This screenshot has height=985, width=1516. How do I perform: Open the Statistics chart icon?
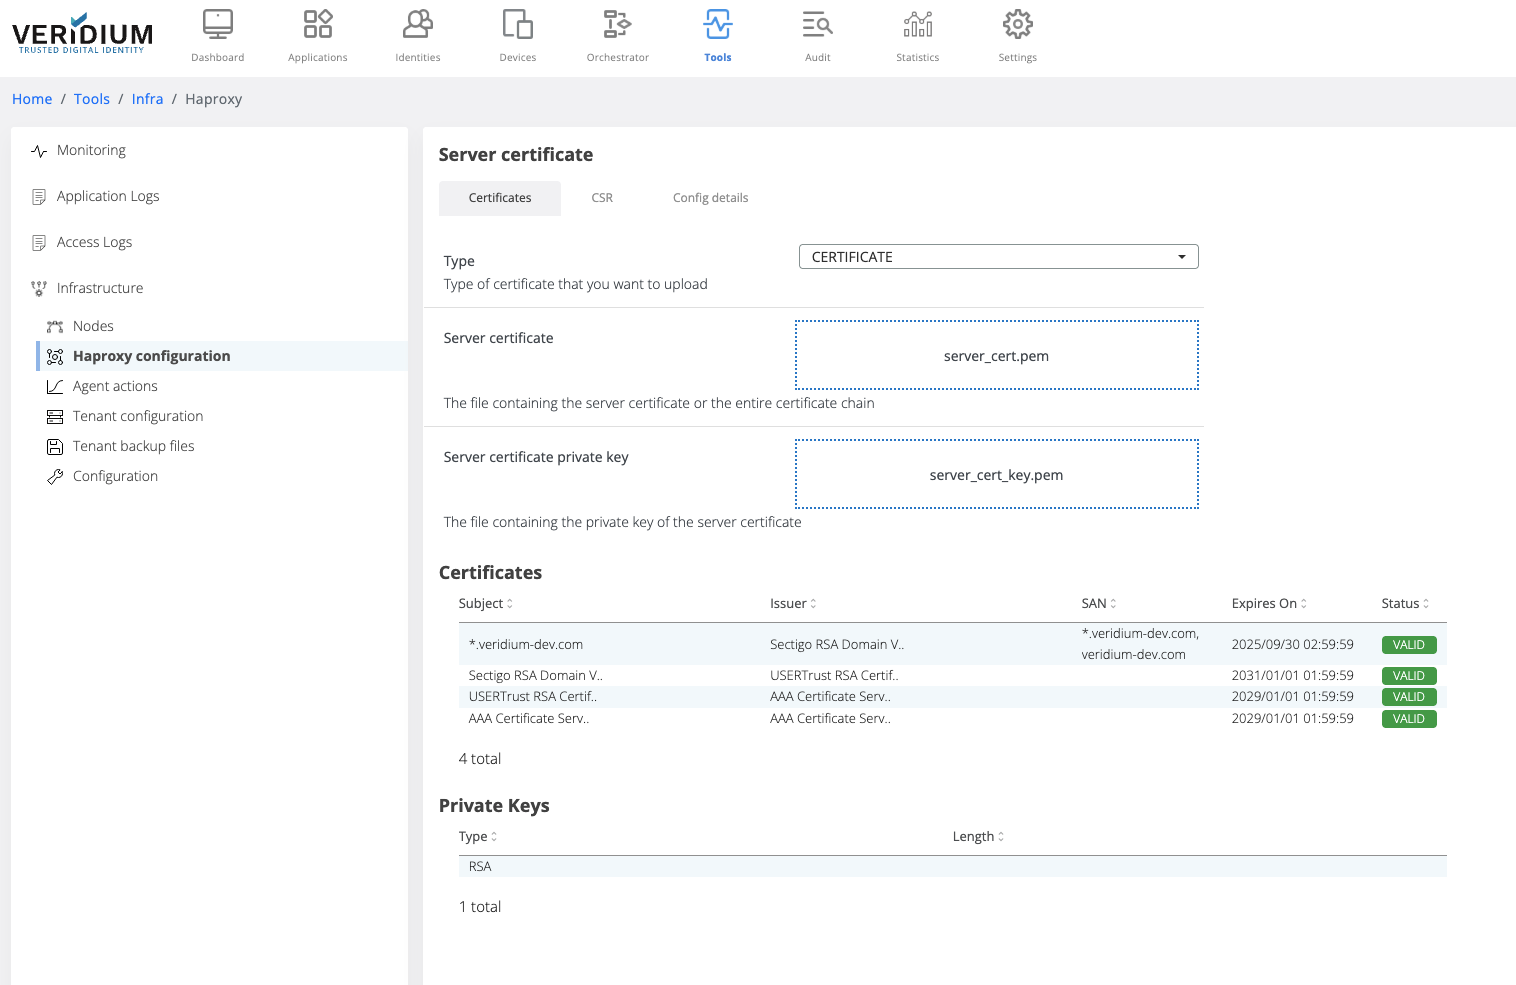click(917, 24)
